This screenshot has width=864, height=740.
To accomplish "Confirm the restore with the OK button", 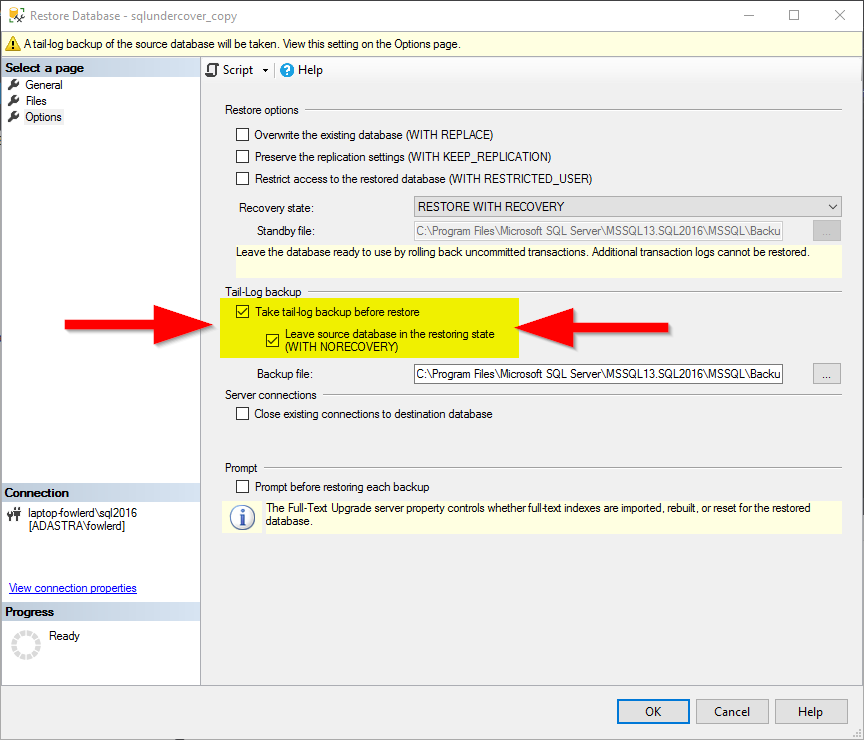I will (652, 711).
